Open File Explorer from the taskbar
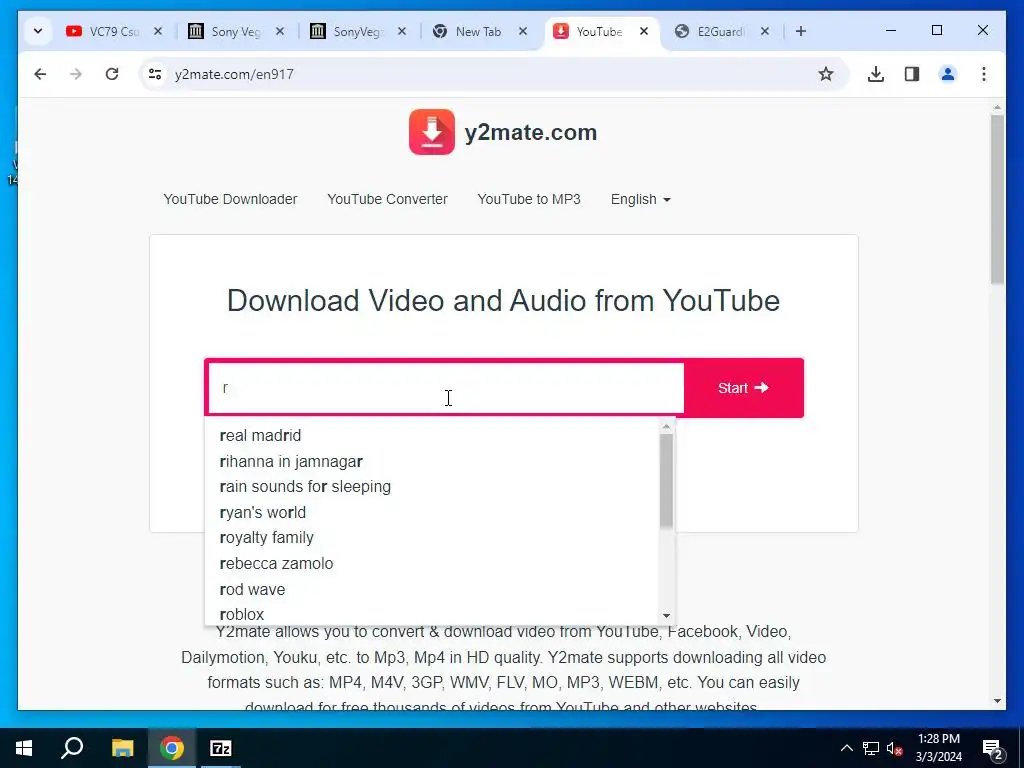 click(122, 748)
